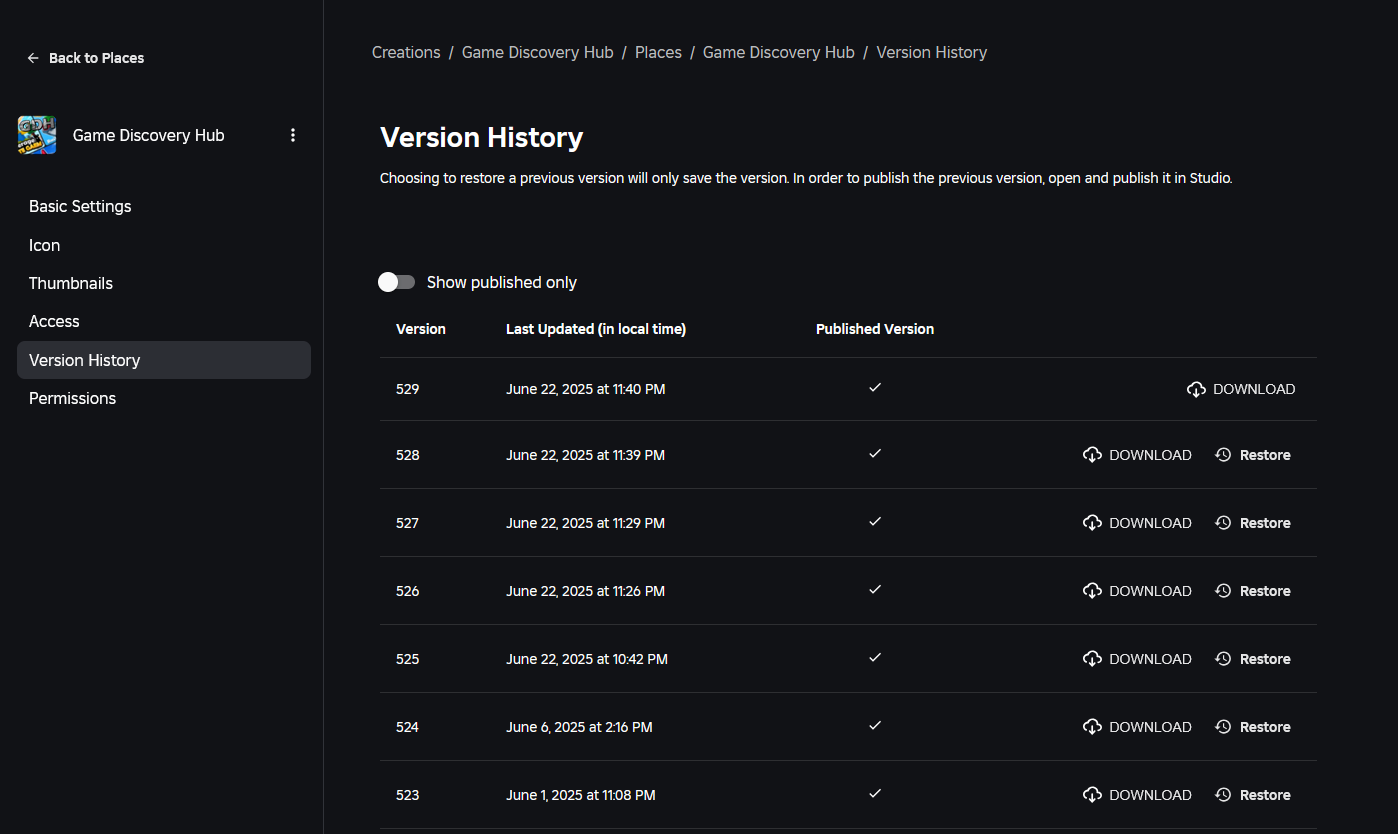1398x834 pixels.
Task: Click the date June 6, 2025 at 2:16 PM
Action: [x=579, y=727]
